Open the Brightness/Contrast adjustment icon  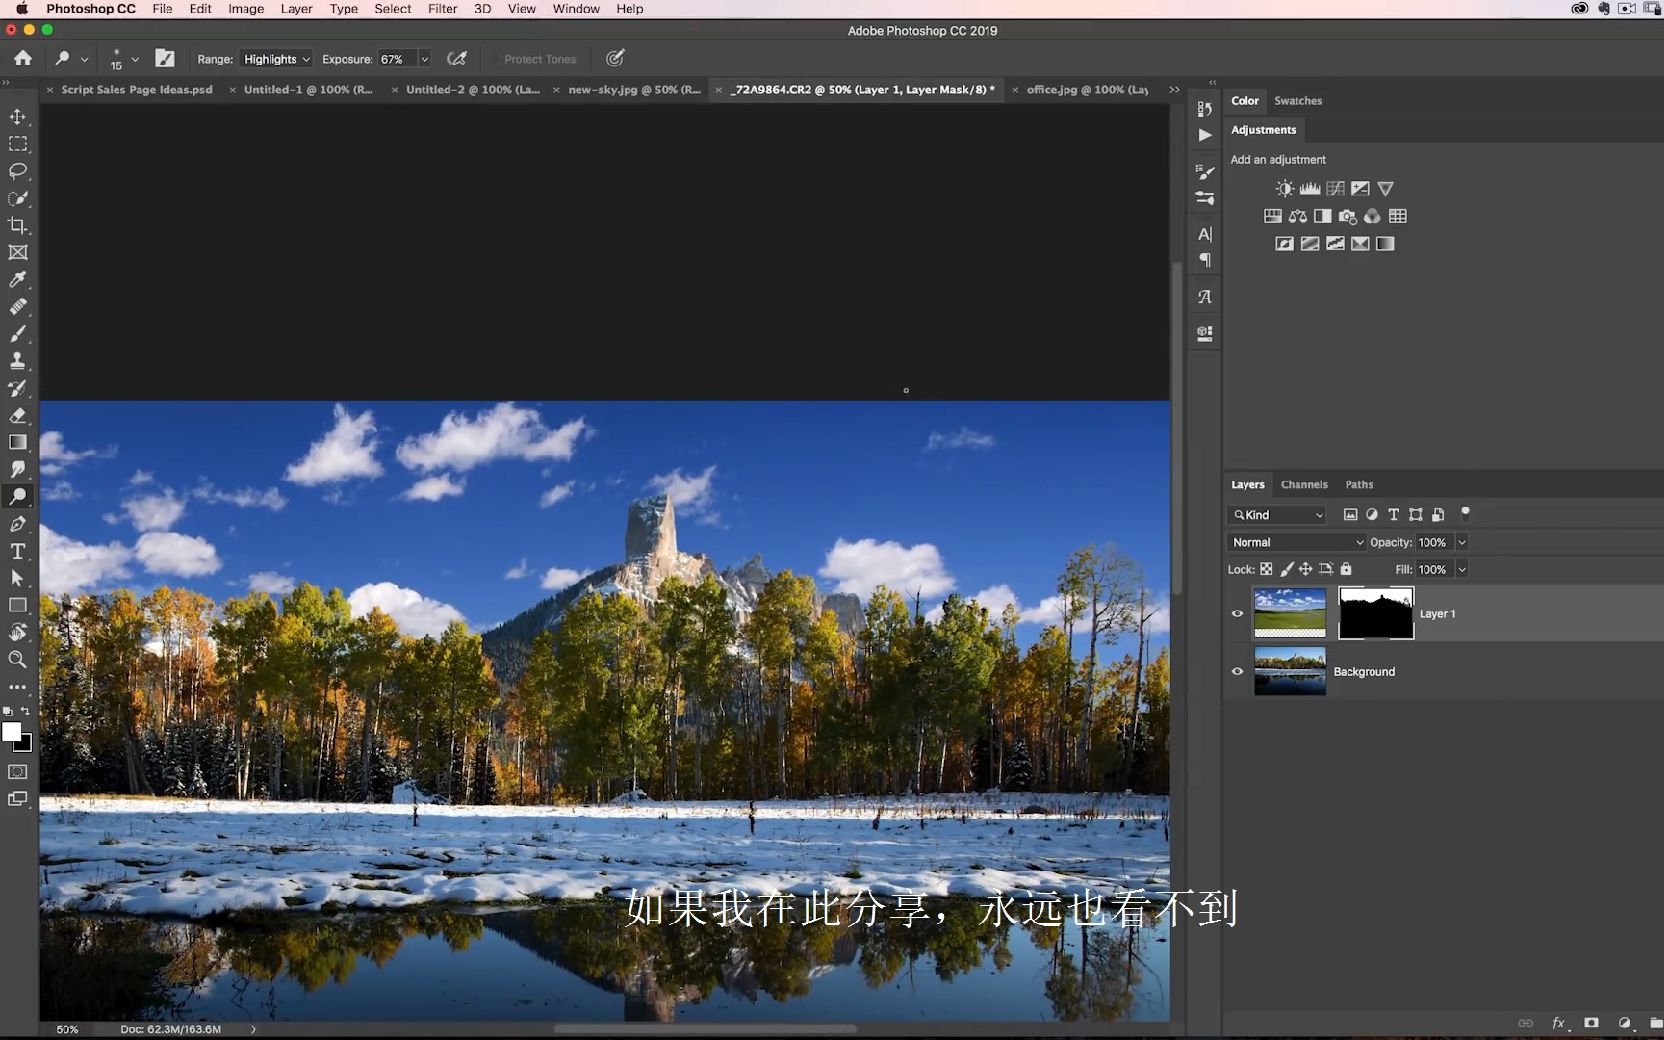1283,188
